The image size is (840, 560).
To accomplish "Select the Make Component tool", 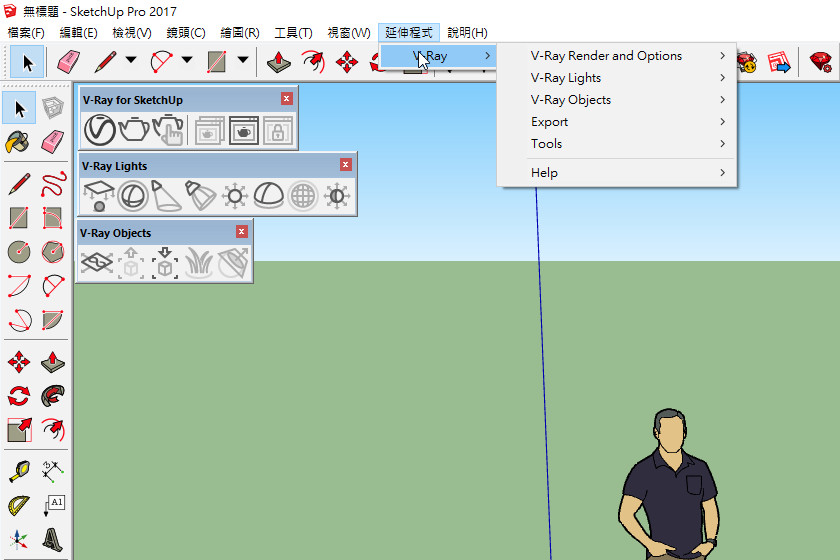I will point(53,108).
